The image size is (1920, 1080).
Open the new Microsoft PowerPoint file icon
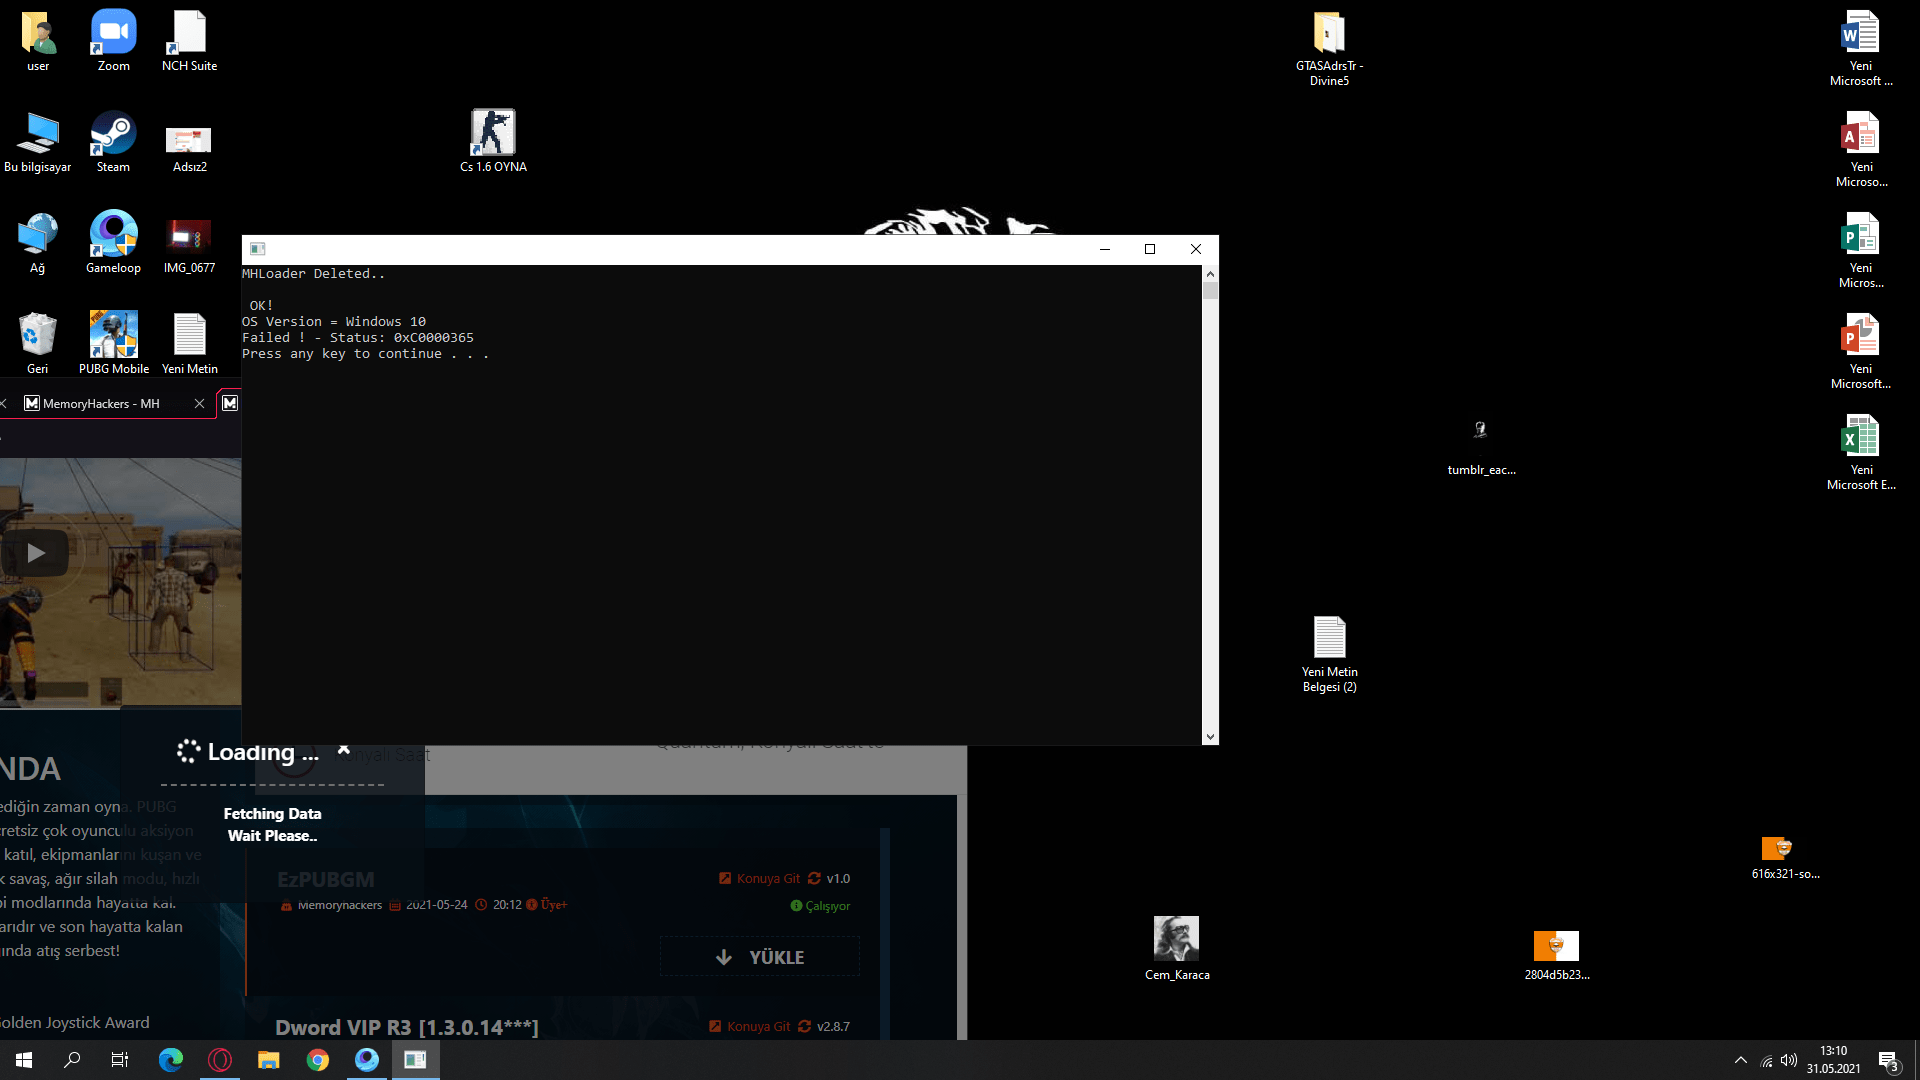point(1860,351)
